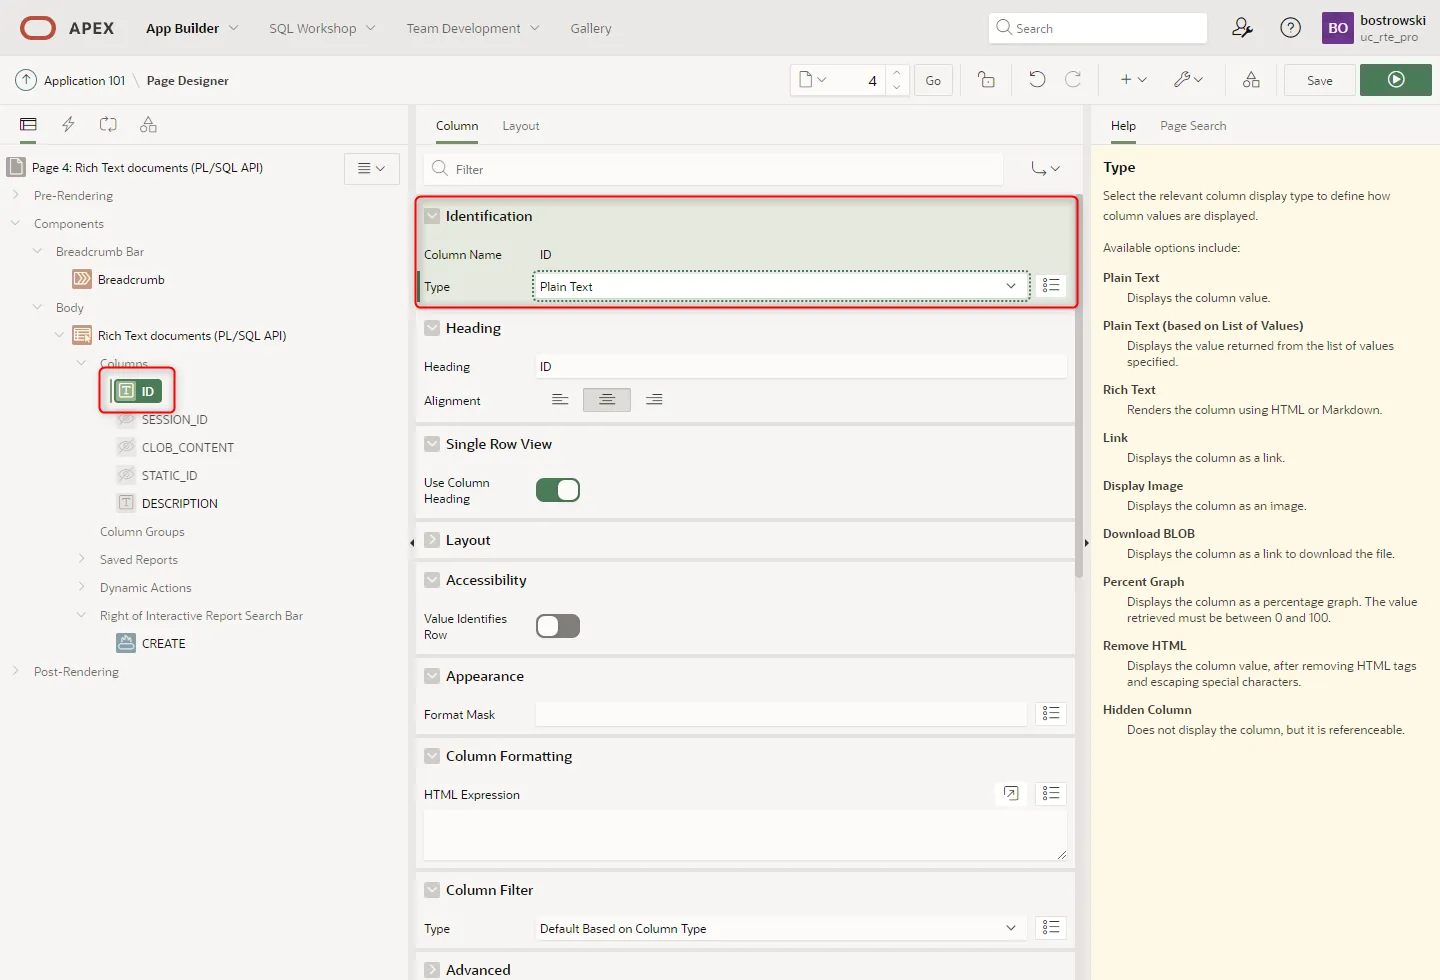The height and width of the screenshot is (980, 1440).
Task: Click the Undo arrow icon
Action: (x=1037, y=80)
